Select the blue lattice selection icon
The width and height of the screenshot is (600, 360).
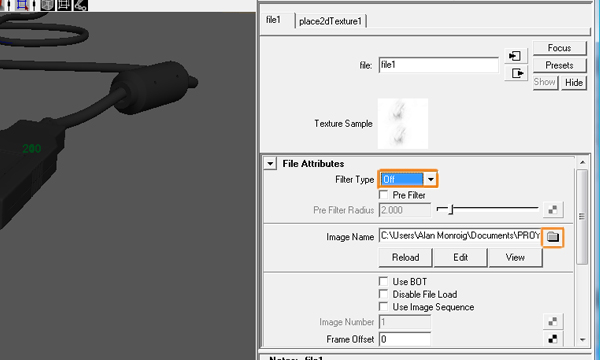click(x=22, y=5)
